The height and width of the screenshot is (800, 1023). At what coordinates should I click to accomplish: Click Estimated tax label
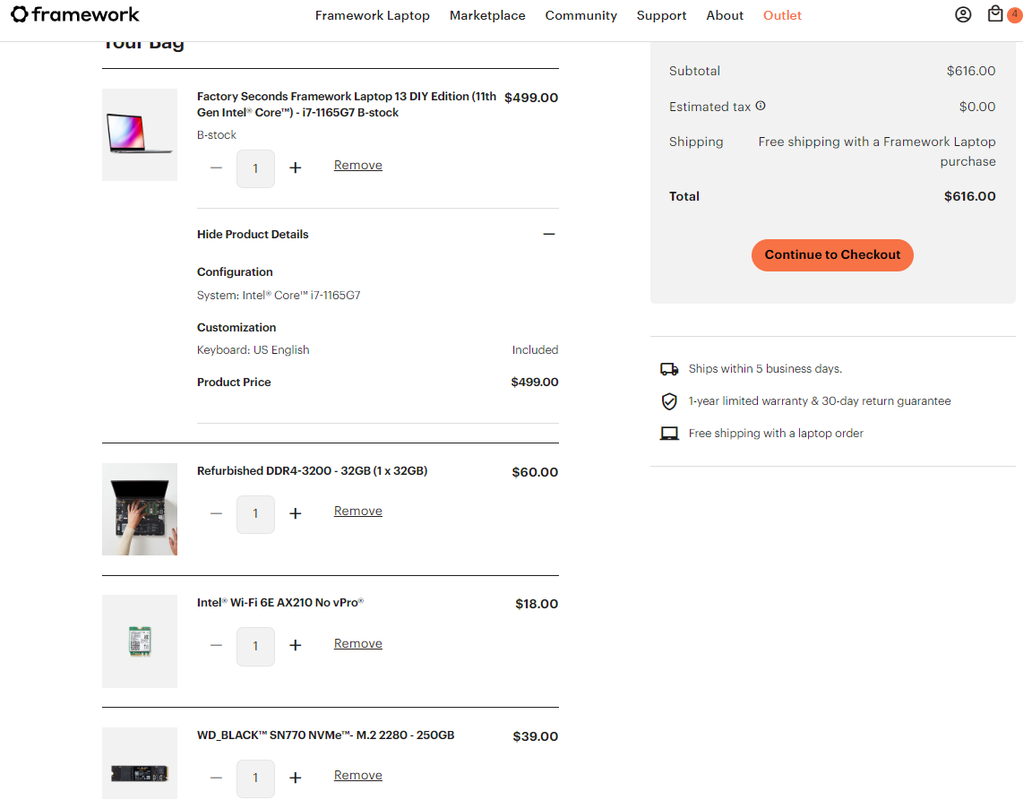[710, 106]
